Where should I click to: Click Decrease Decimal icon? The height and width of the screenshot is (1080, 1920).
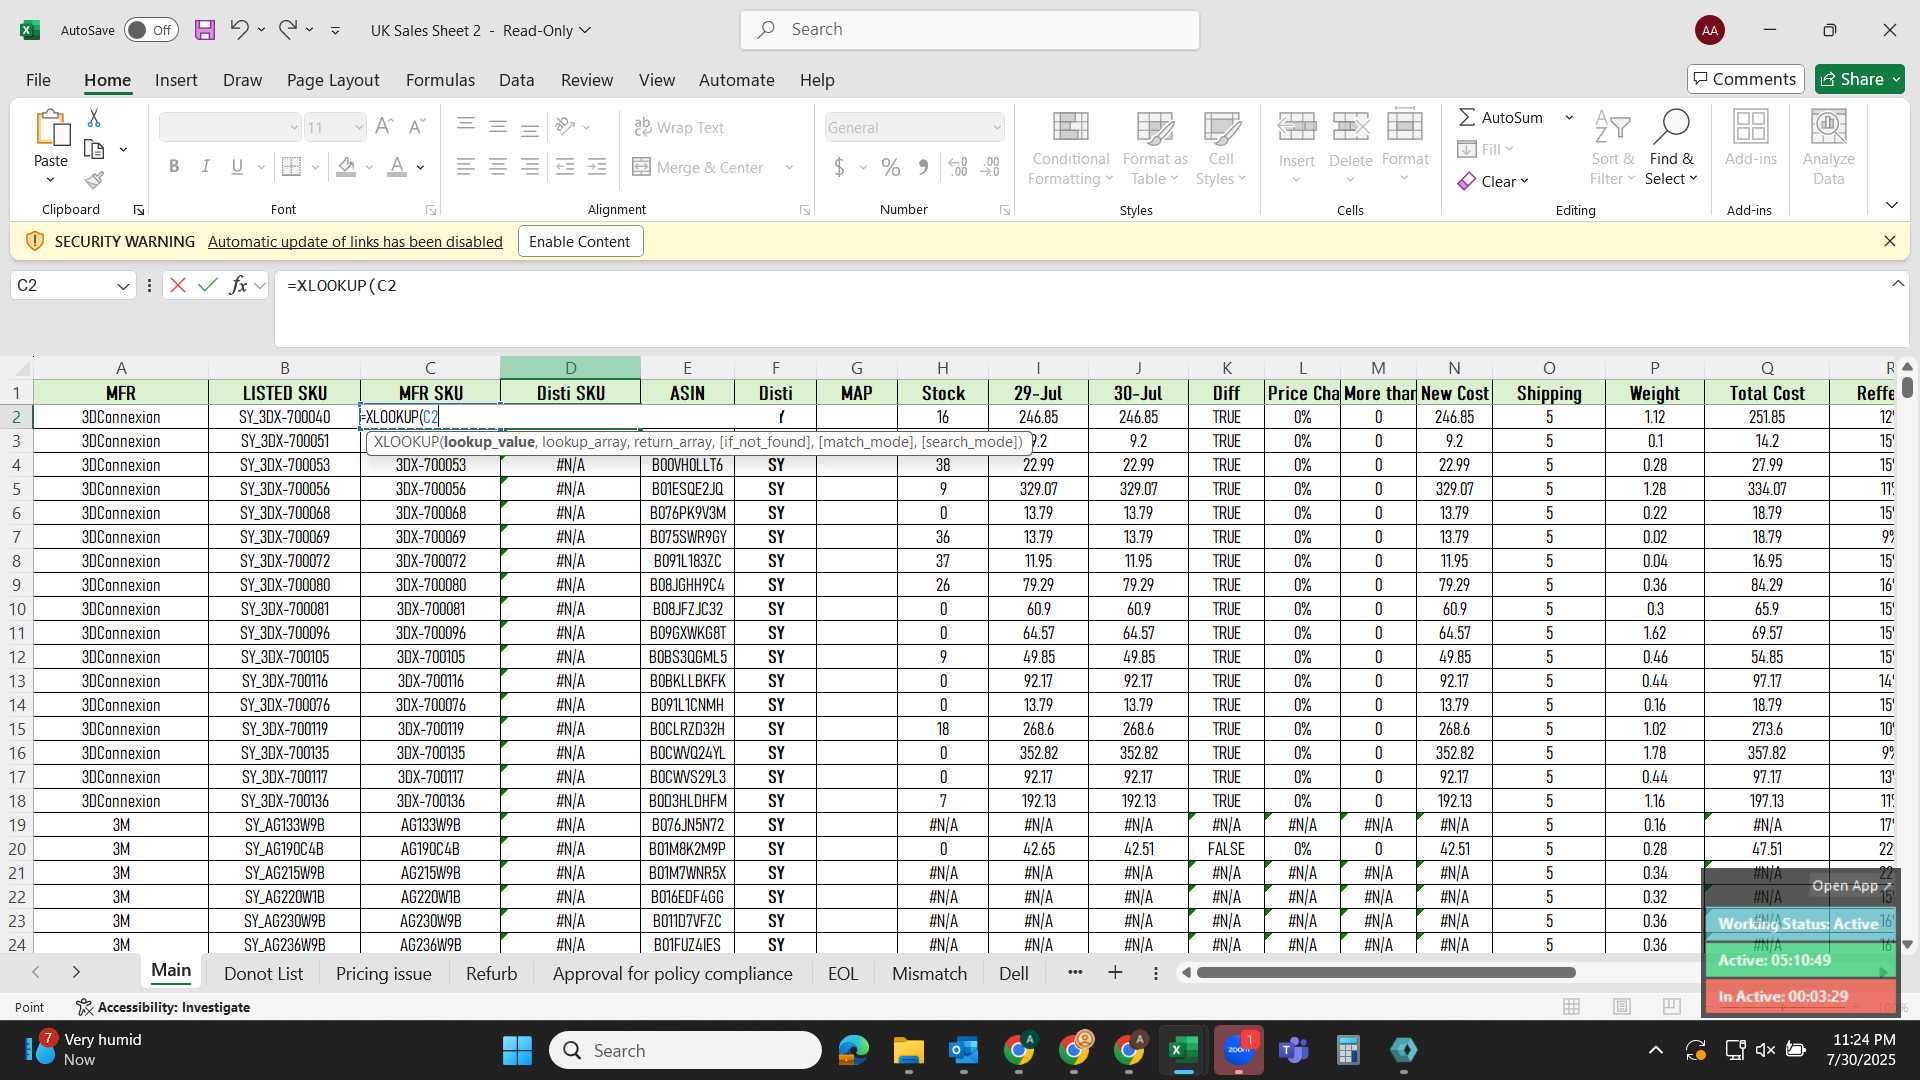[x=990, y=167]
